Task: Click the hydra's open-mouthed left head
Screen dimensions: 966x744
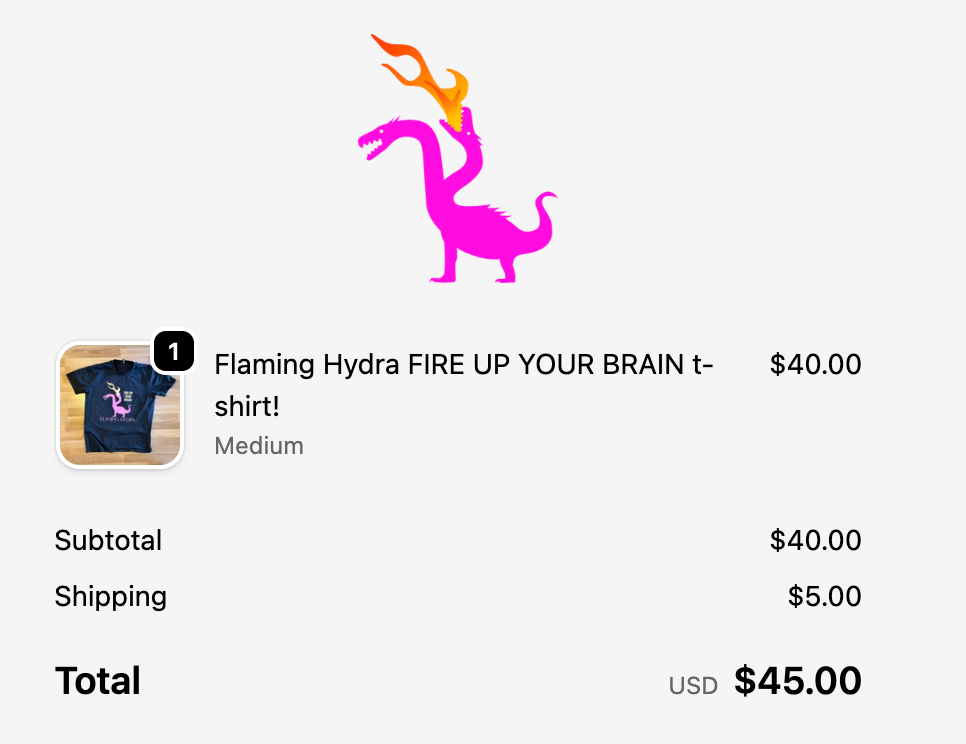Action: pos(378,139)
